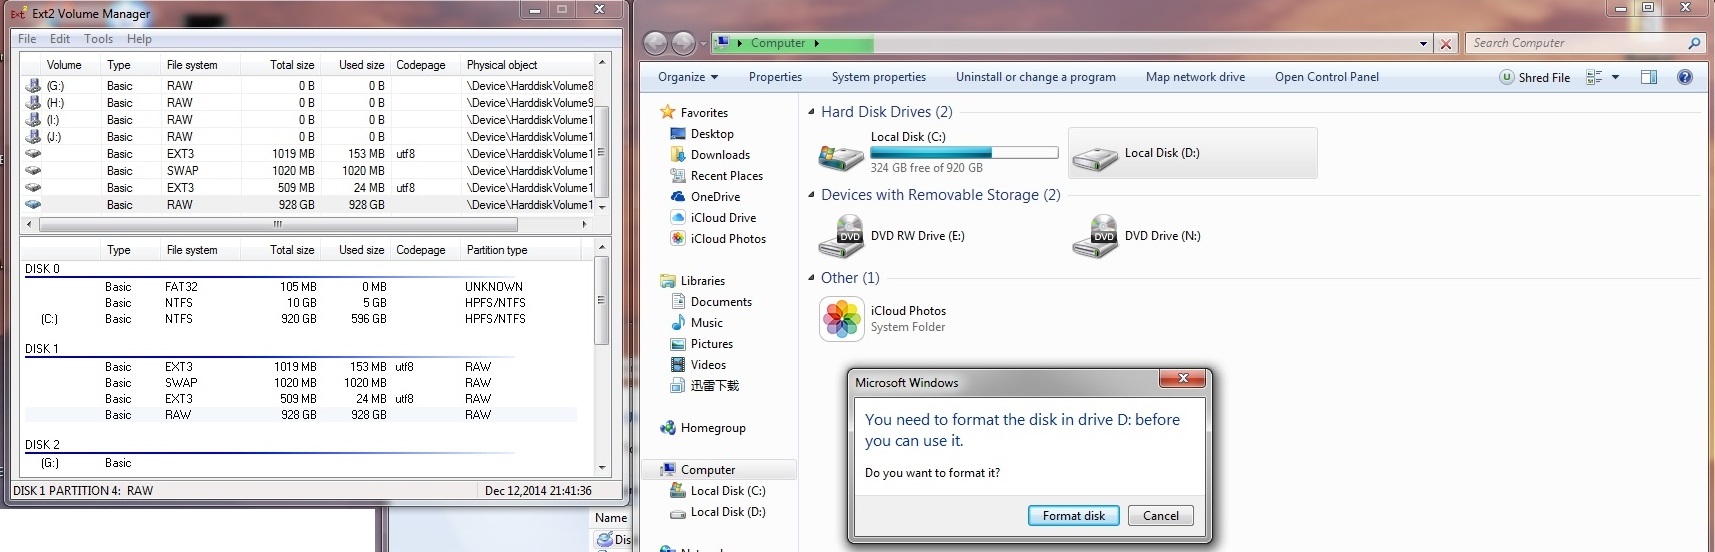Click the Back arrow in Explorer

(655, 43)
